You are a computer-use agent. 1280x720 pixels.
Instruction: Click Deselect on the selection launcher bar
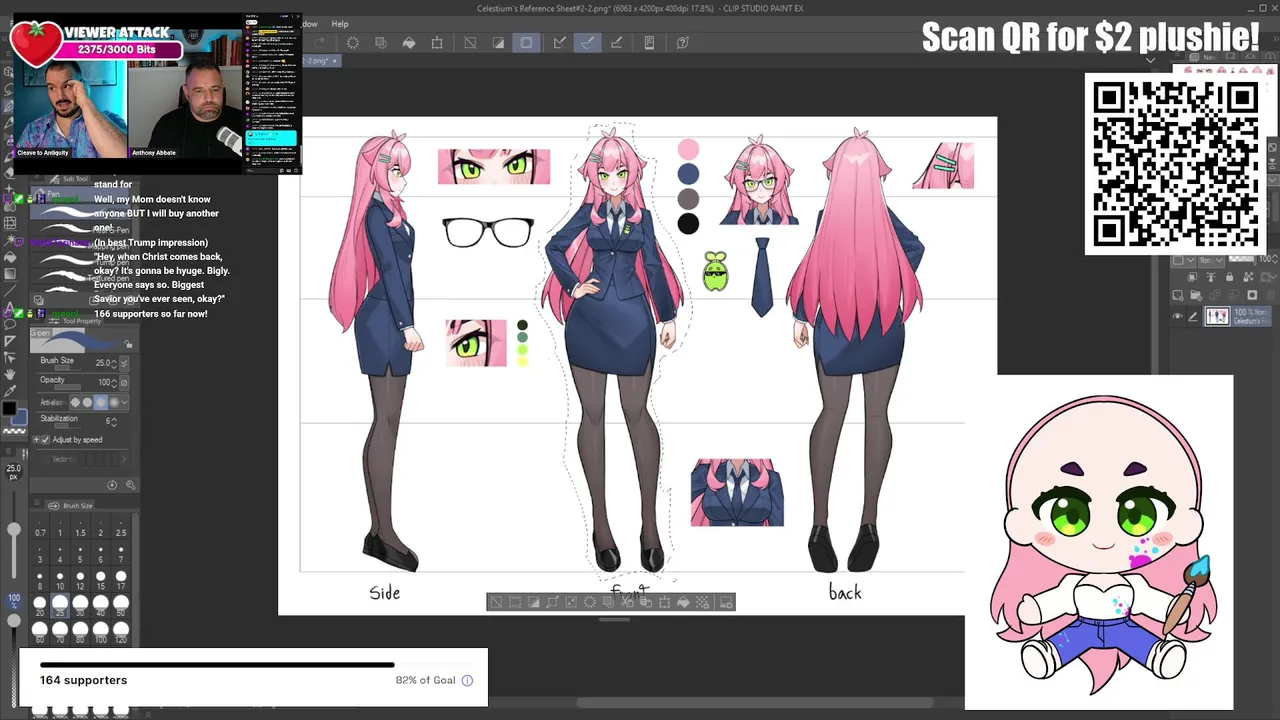[496, 602]
